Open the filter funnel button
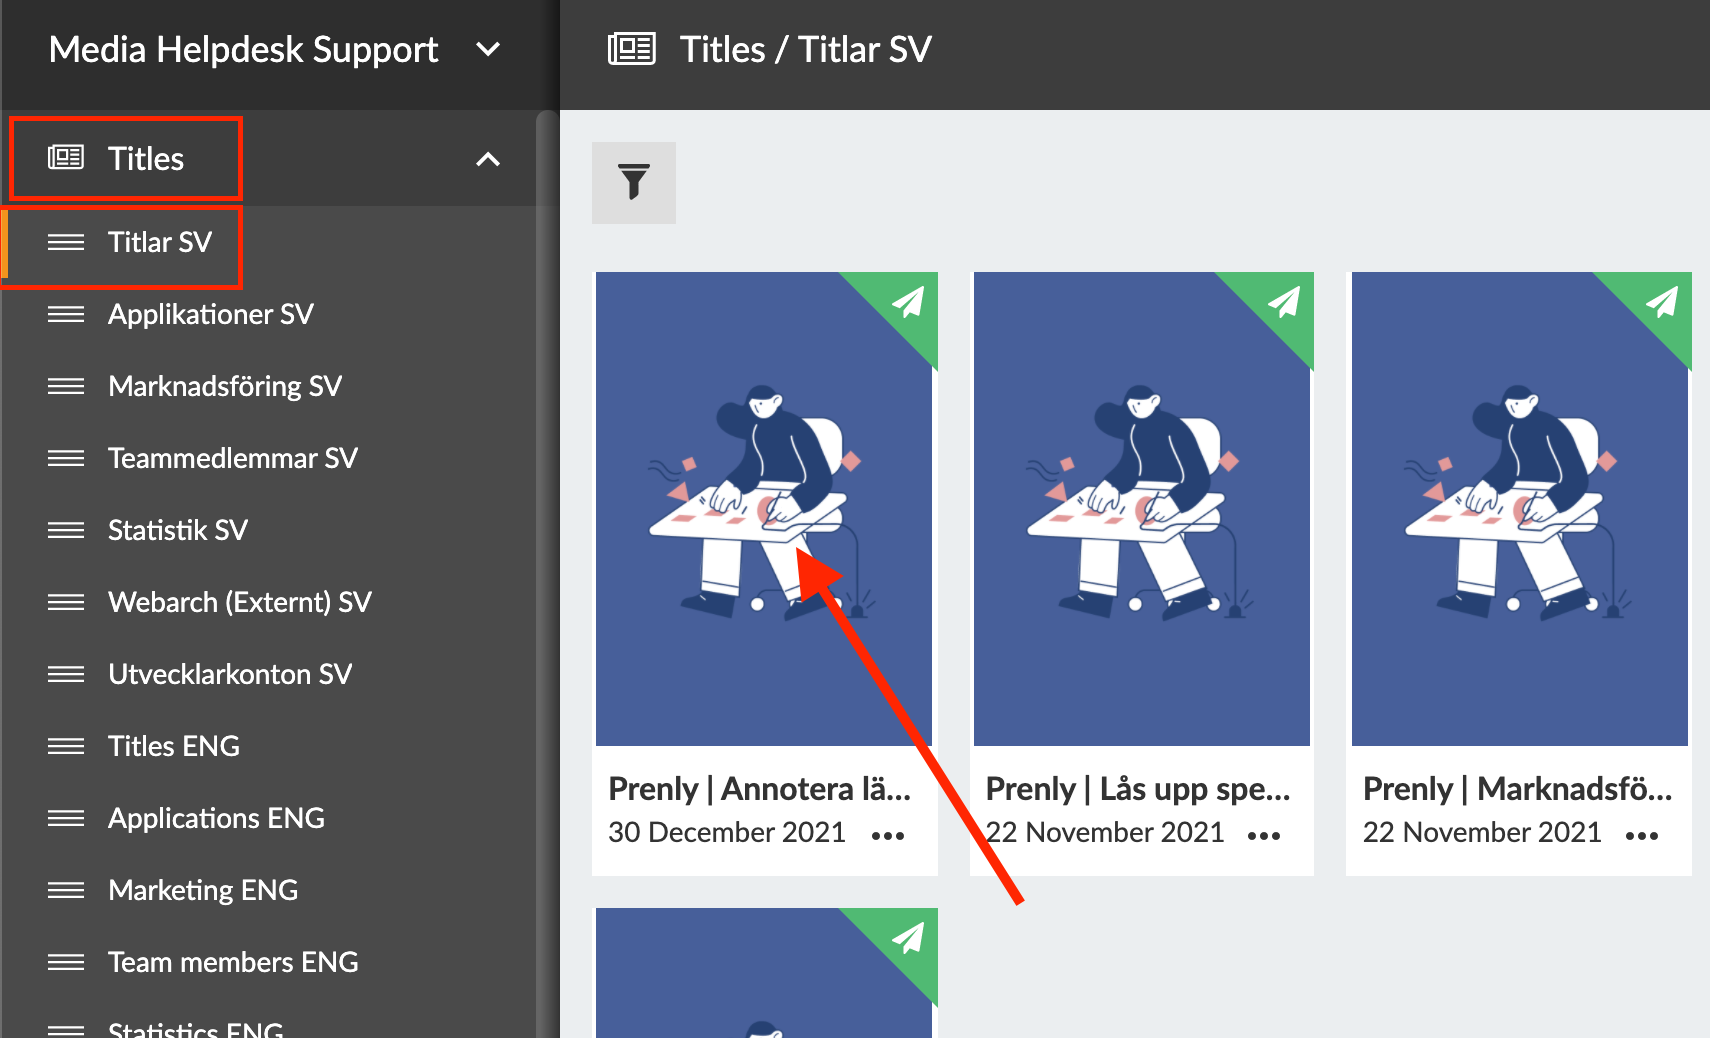This screenshot has height=1038, width=1710. tap(633, 182)
